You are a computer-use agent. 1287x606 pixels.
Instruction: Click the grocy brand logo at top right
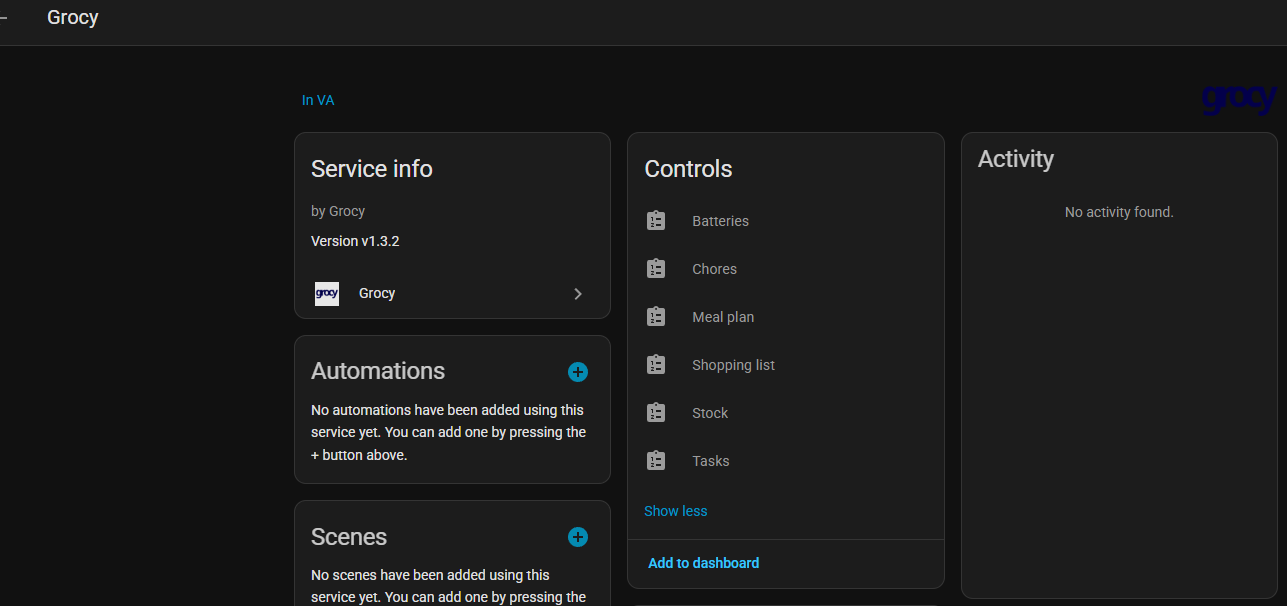(1238, 98)
